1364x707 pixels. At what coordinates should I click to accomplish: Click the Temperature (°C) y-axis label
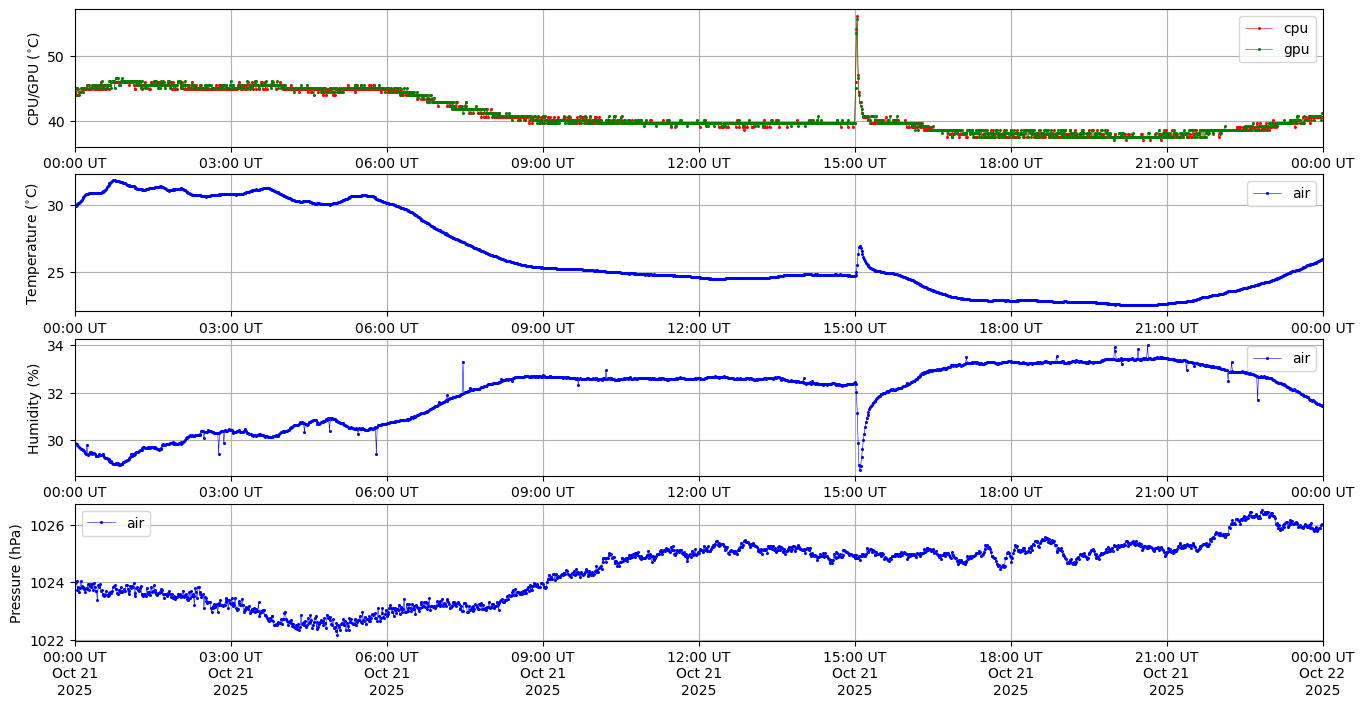[x=31, y=243]
